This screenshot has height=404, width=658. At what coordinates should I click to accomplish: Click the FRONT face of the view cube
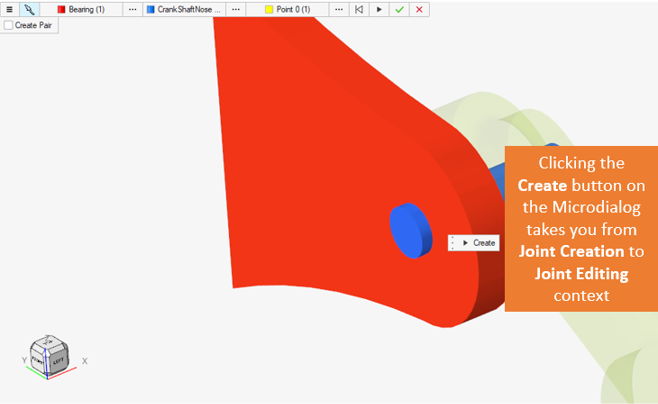(x=39, y=361)
